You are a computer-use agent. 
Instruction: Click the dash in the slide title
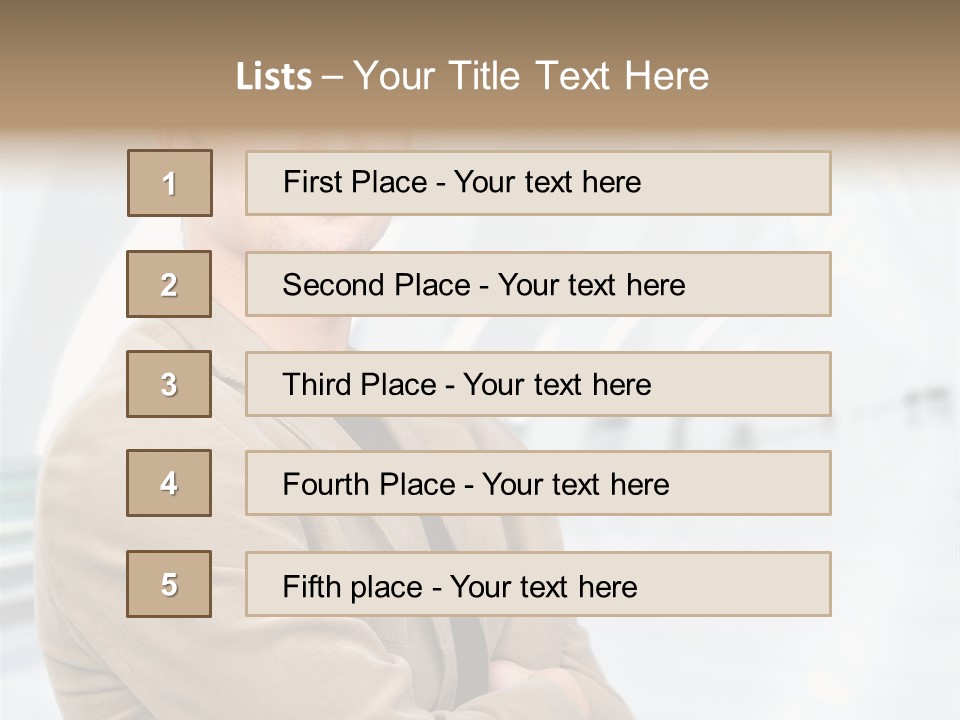click(x=332, y=77)
